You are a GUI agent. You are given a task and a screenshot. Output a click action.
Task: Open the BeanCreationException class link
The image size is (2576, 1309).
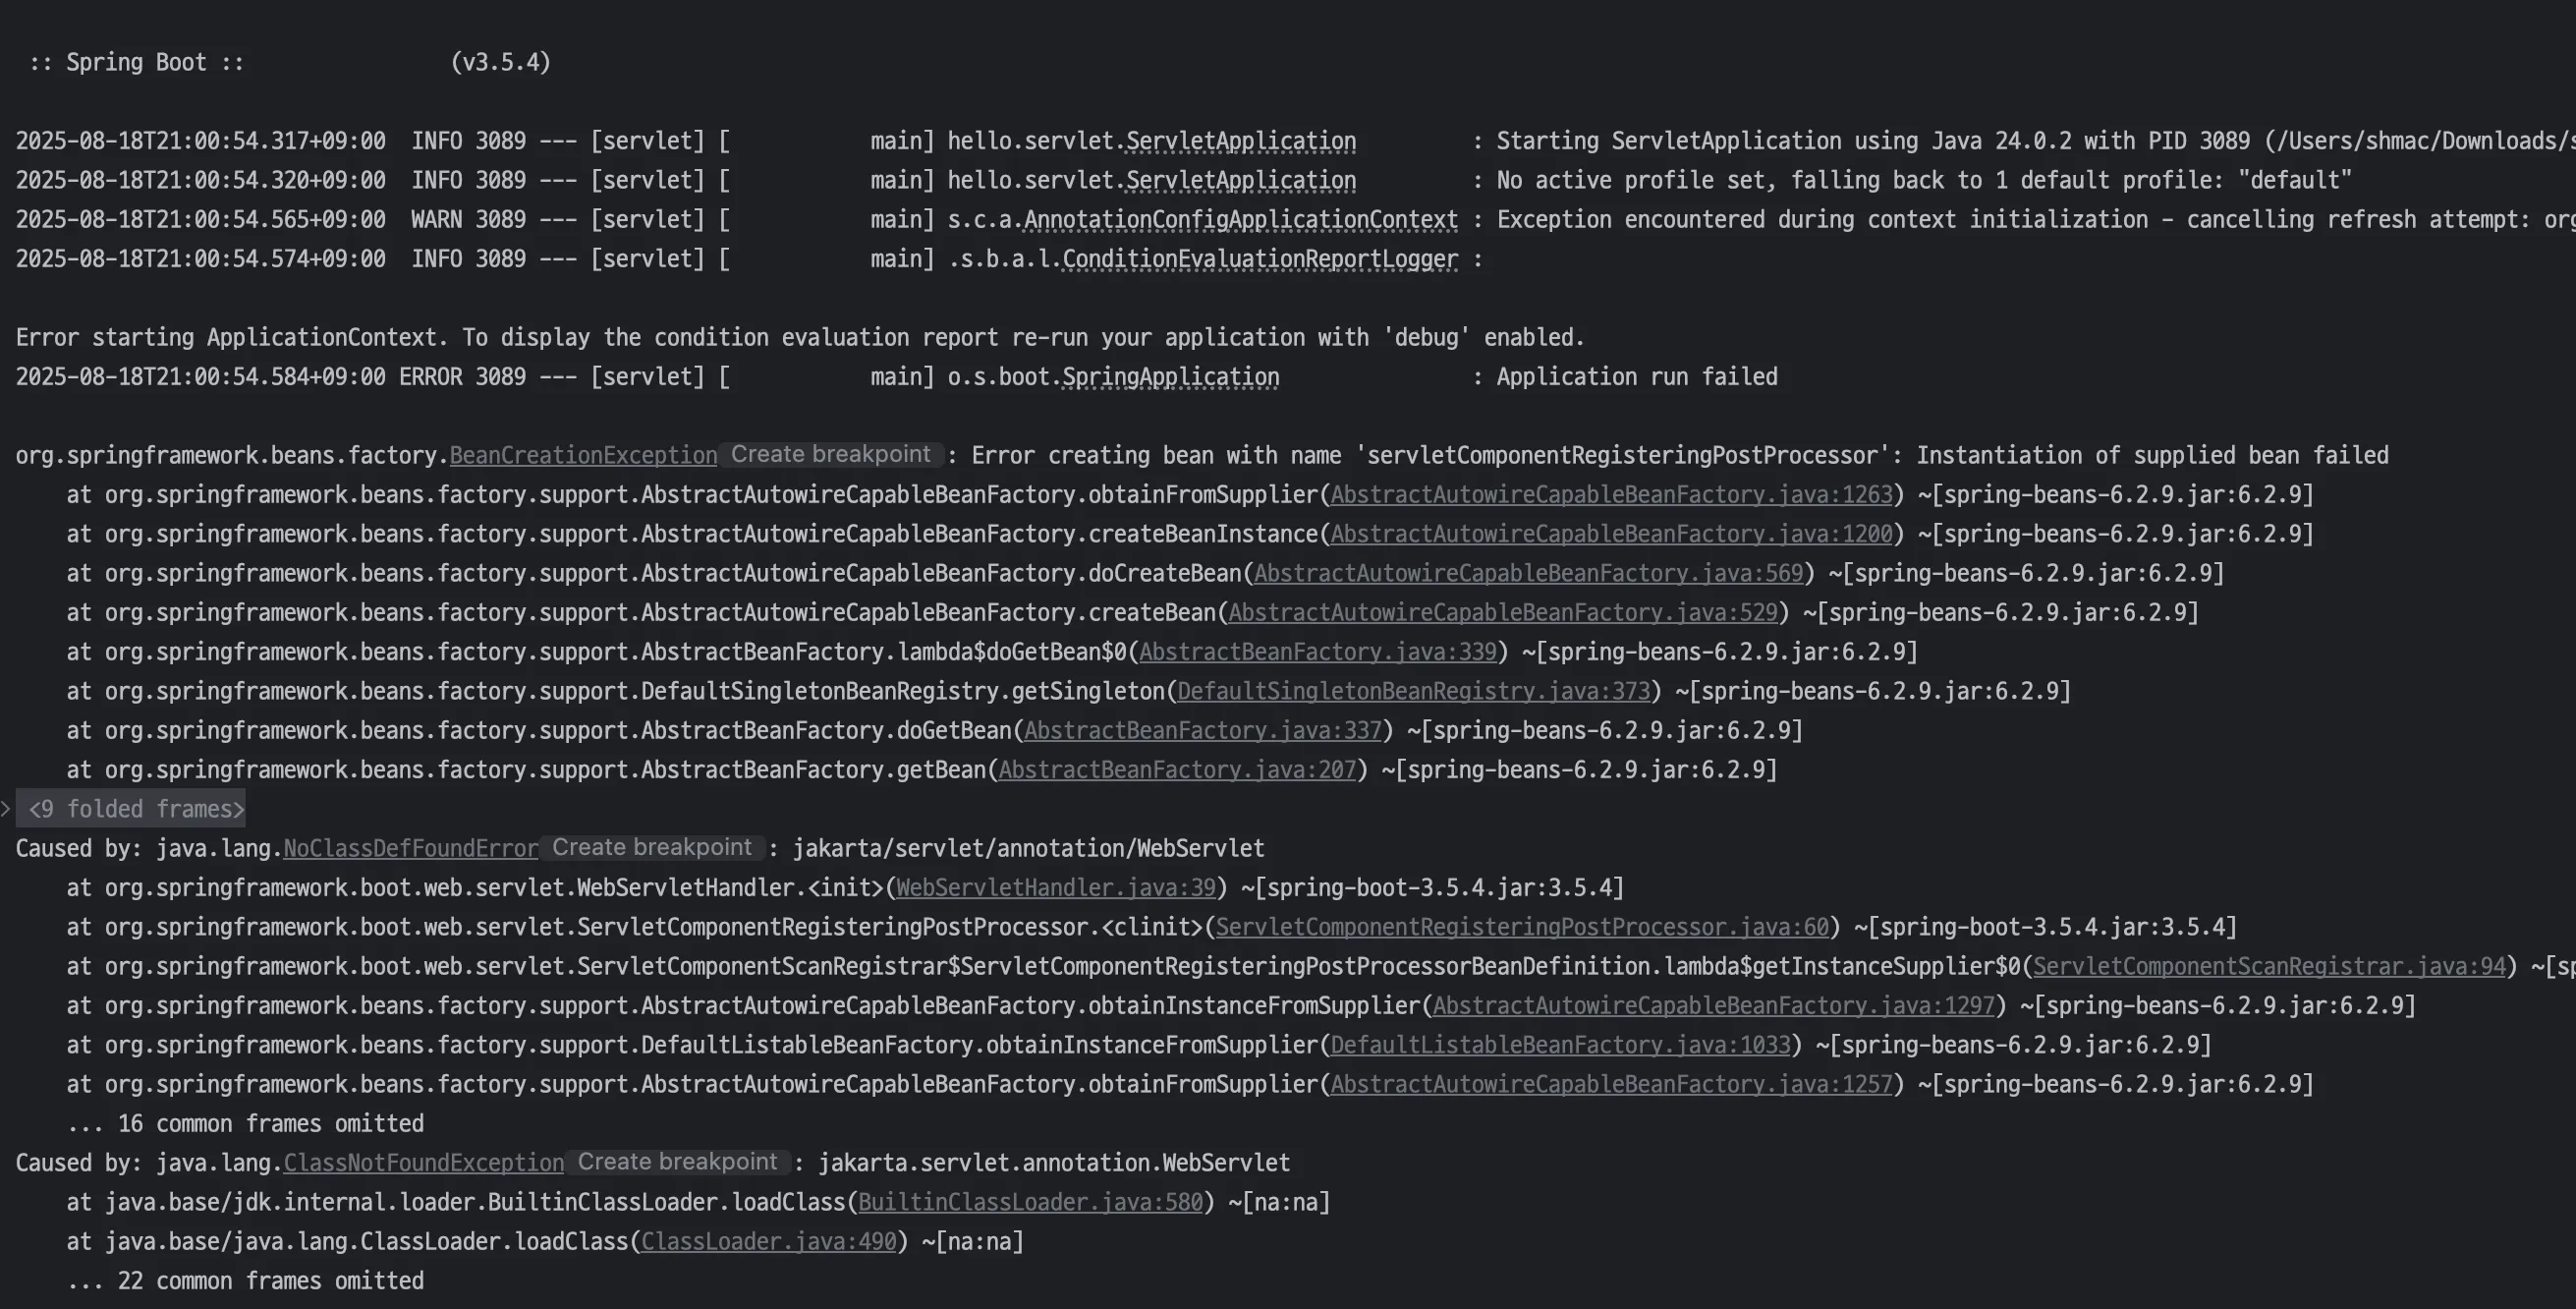[x=583, y=456]
